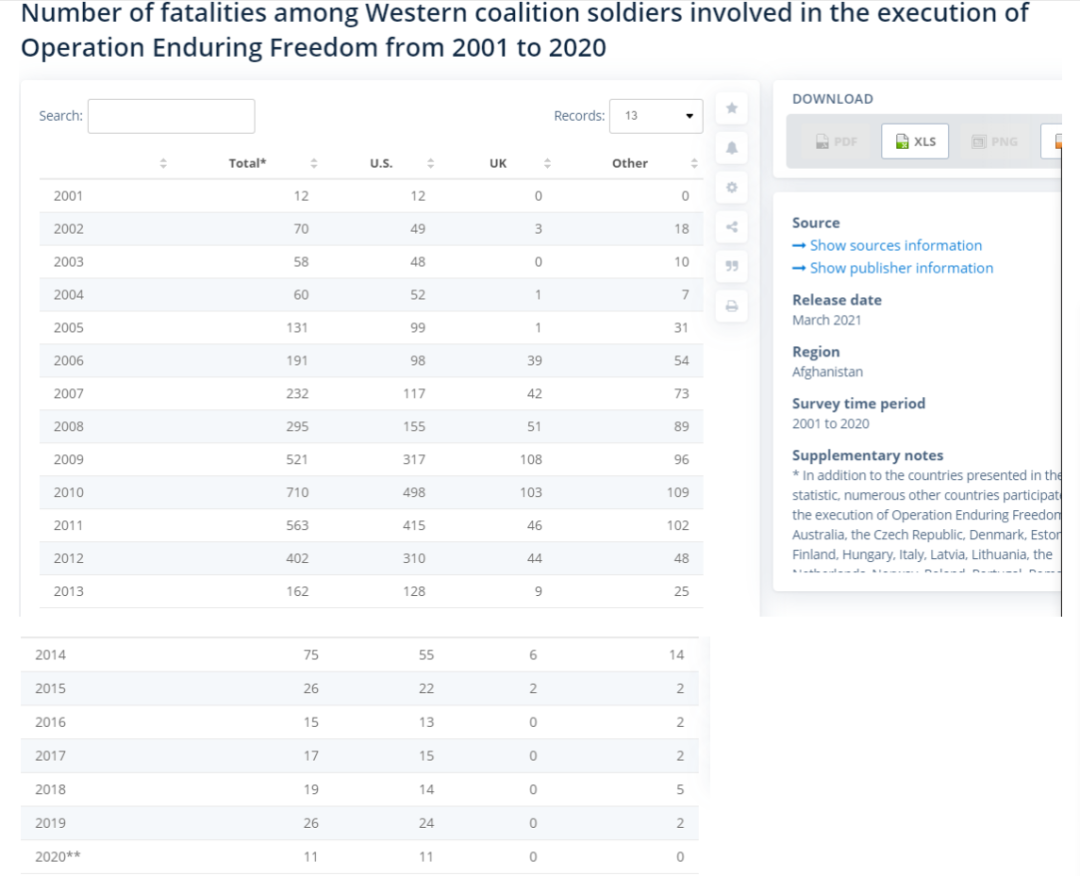Click Show publisher information link
1080x876 pixels.
[893, 268]
